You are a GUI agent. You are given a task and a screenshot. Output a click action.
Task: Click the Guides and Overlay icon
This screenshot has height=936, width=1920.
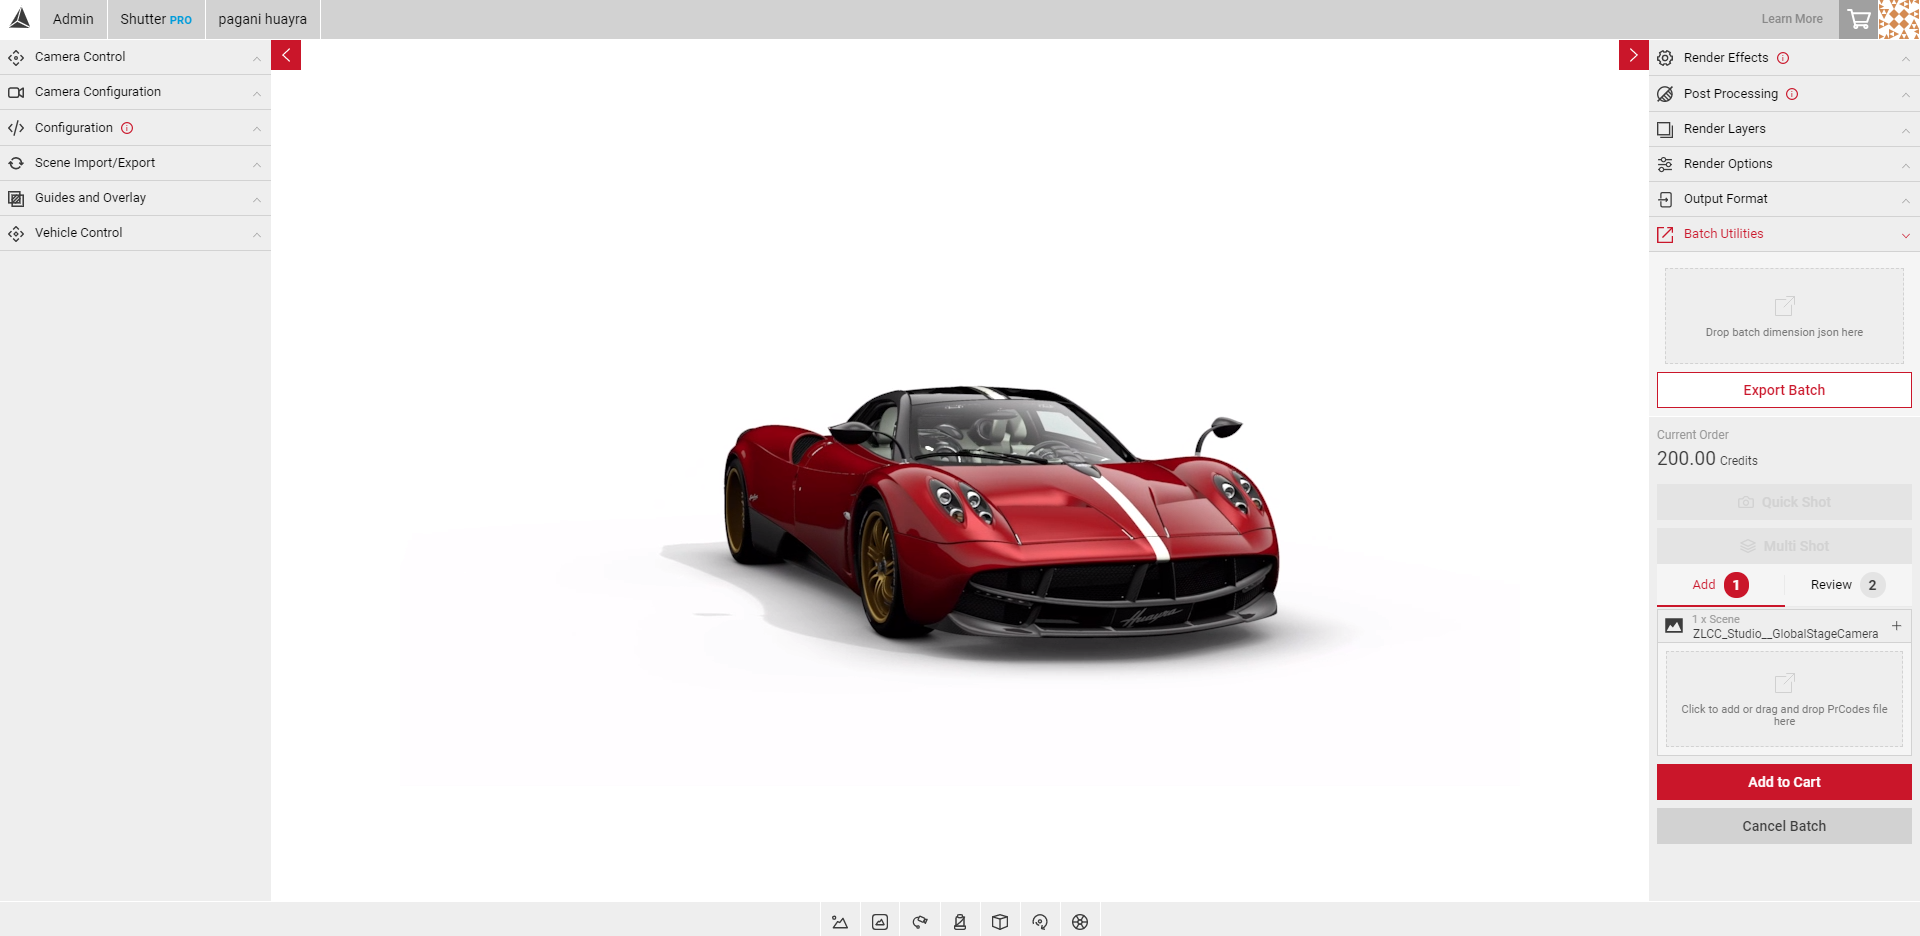[16, 198]
